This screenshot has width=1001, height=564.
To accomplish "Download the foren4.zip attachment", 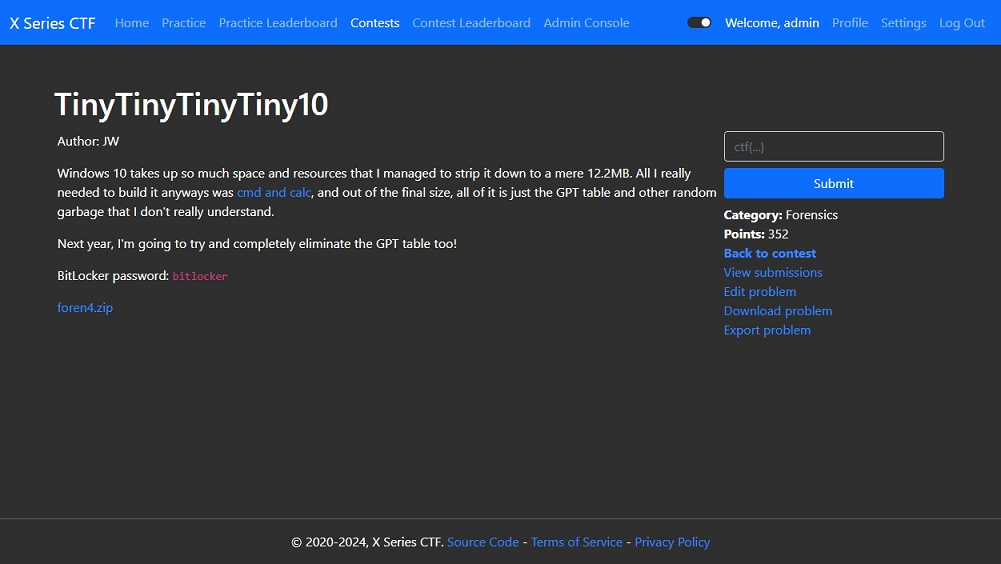I will click(85, 308).
